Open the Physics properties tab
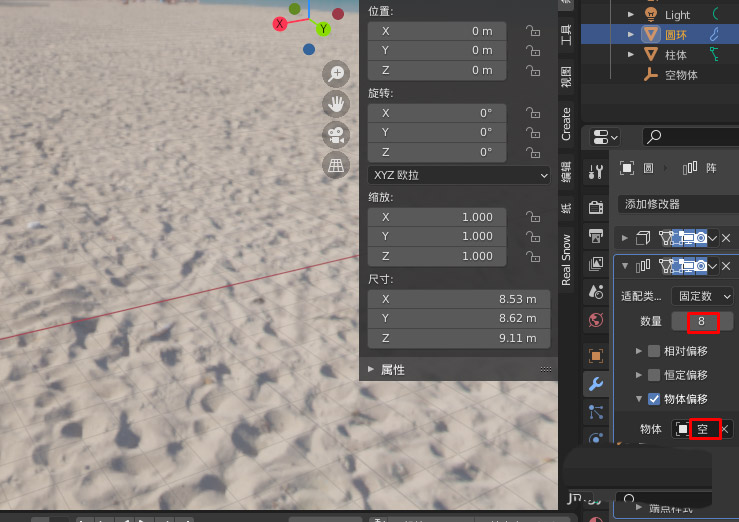This screenshot has height=522, width=739. click(x=596, y=438)
